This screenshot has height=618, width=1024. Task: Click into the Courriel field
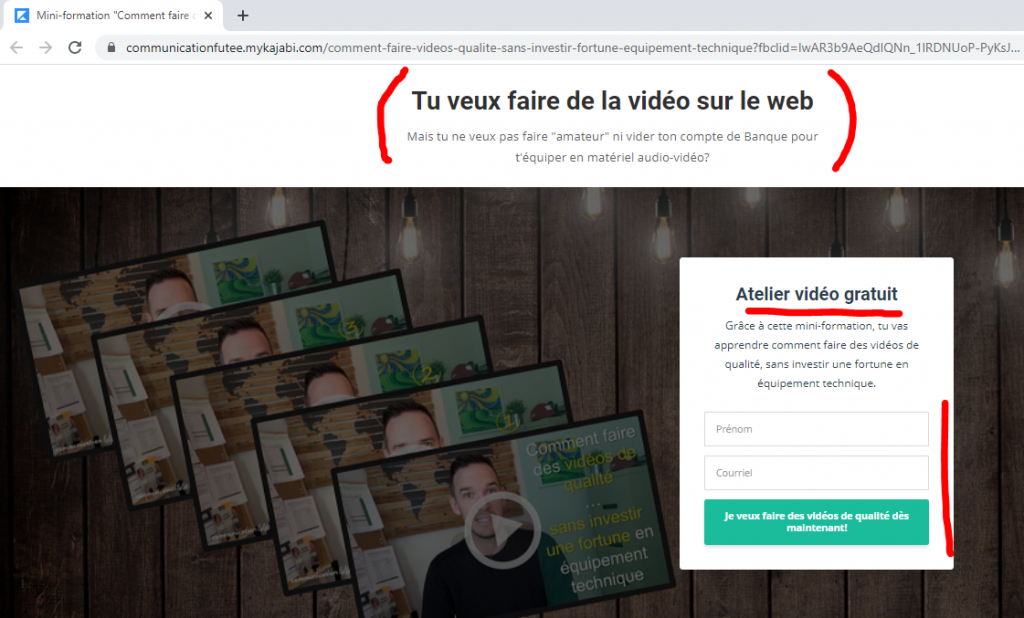816,472
